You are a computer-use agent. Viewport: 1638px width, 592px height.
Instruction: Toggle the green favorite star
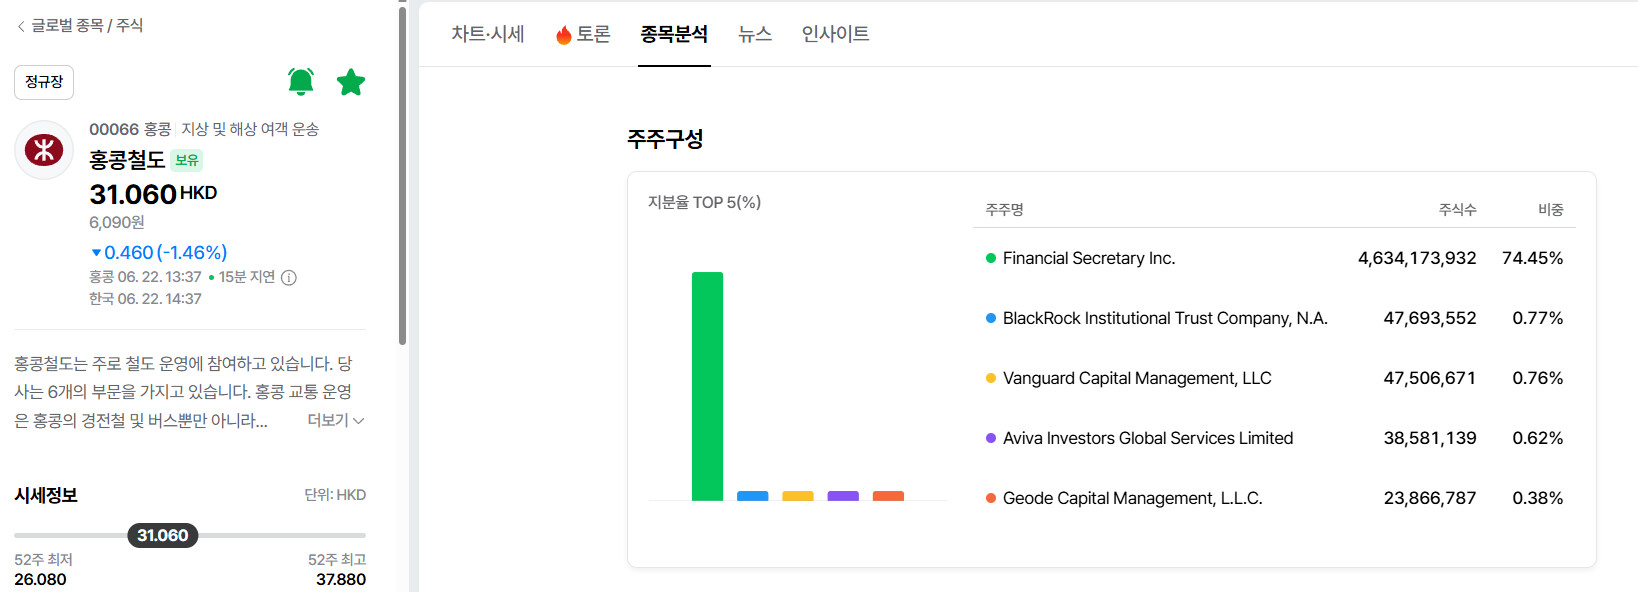pyautogui.click(x=351, y=82)
